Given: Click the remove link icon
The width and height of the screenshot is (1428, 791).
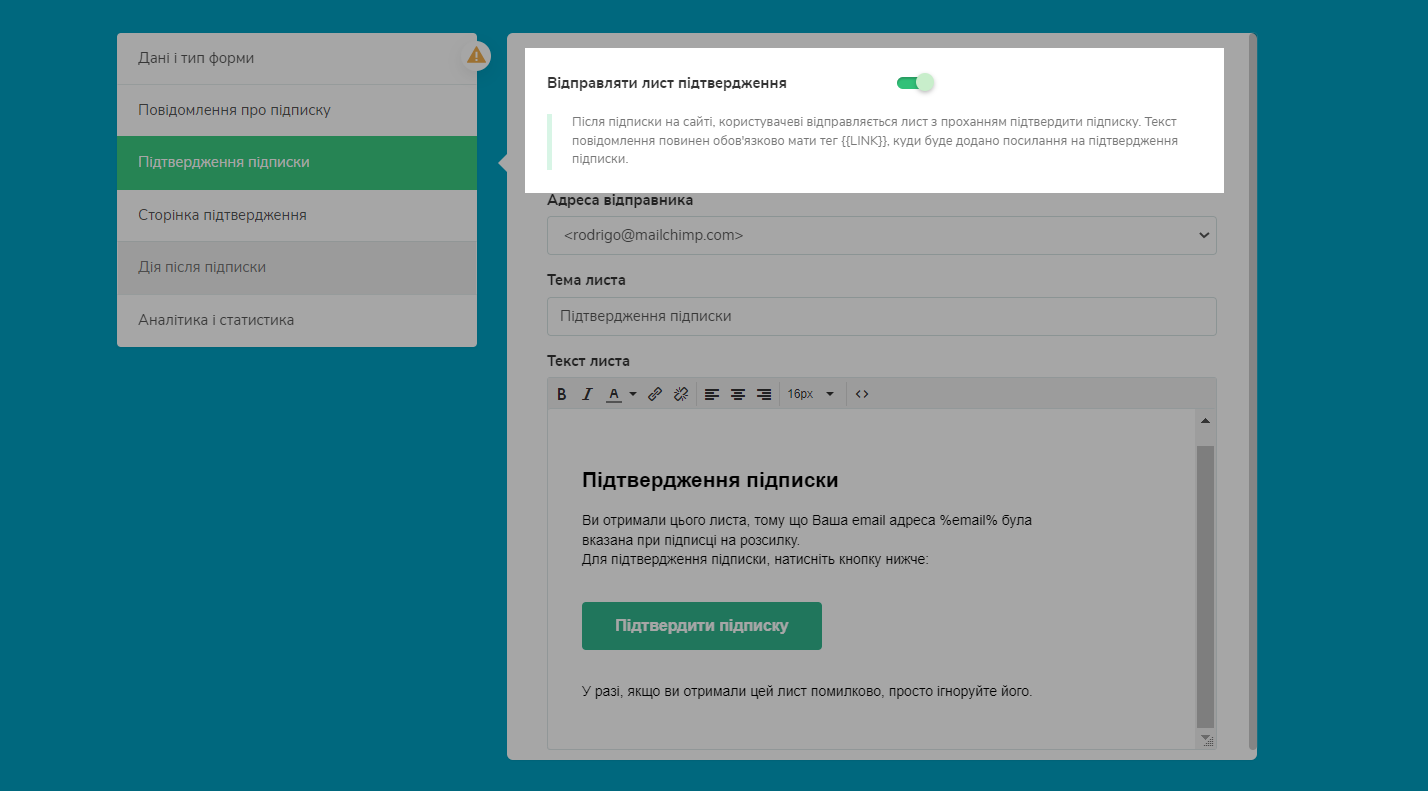Looking at the screenshot, I should 681,394.
